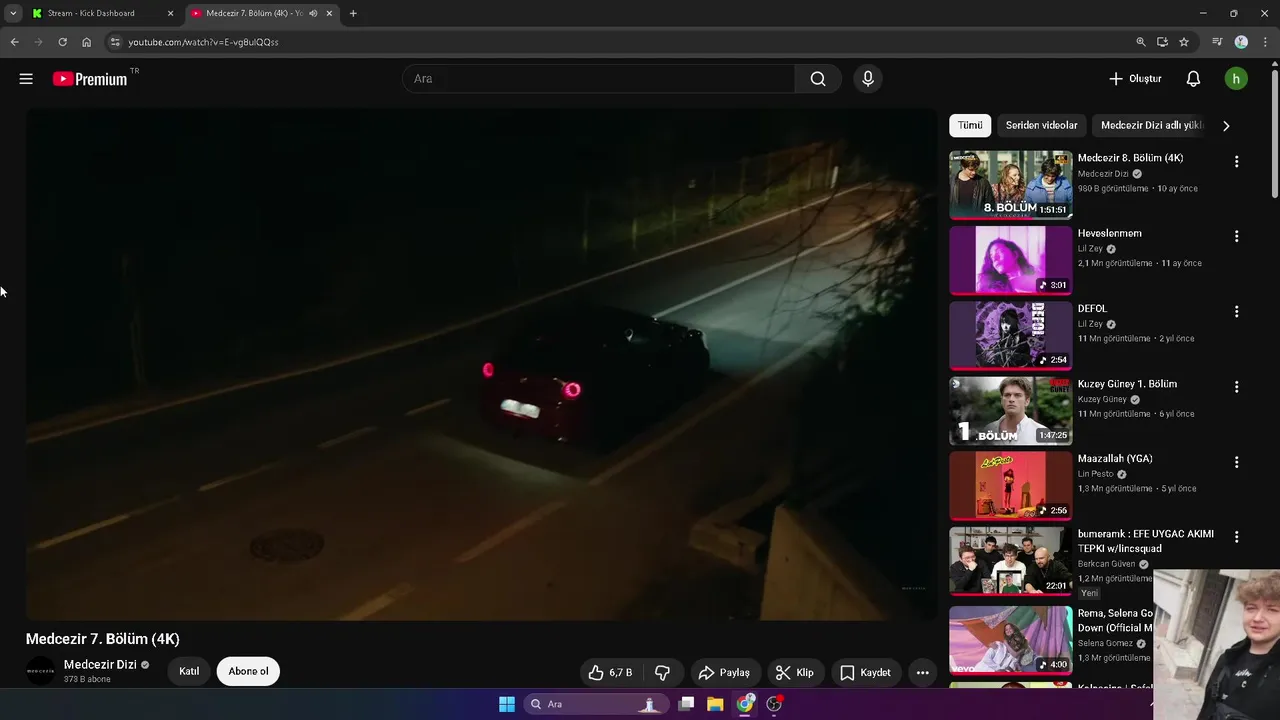Image resolution: width=1280 pixels, height=720 pixels.
Task: Open the browser home page button
Action: click(86, 42)
